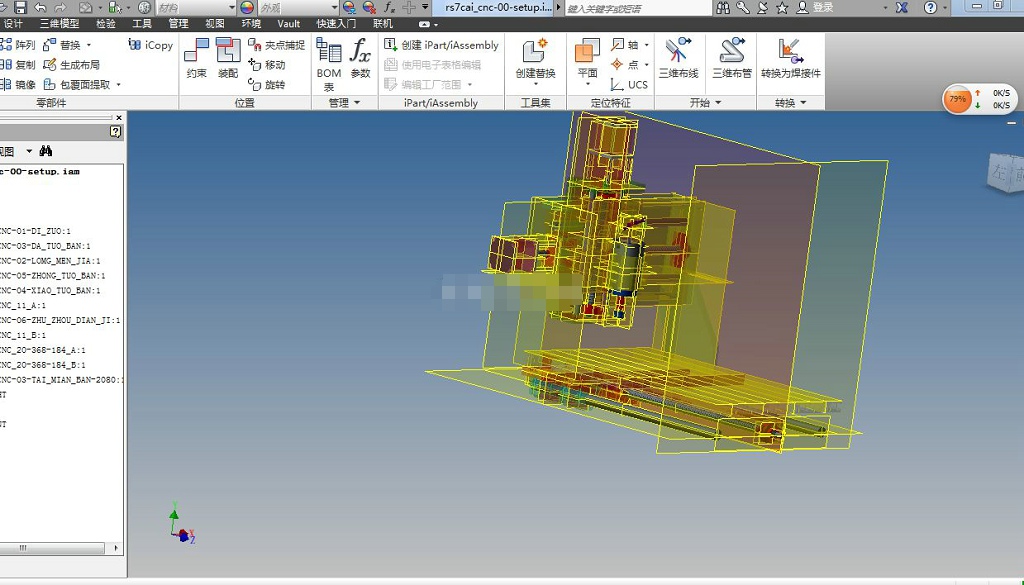Open the Material (材料) combo box
Screen dimensions: 1024x585
click(x=195, y=8)
